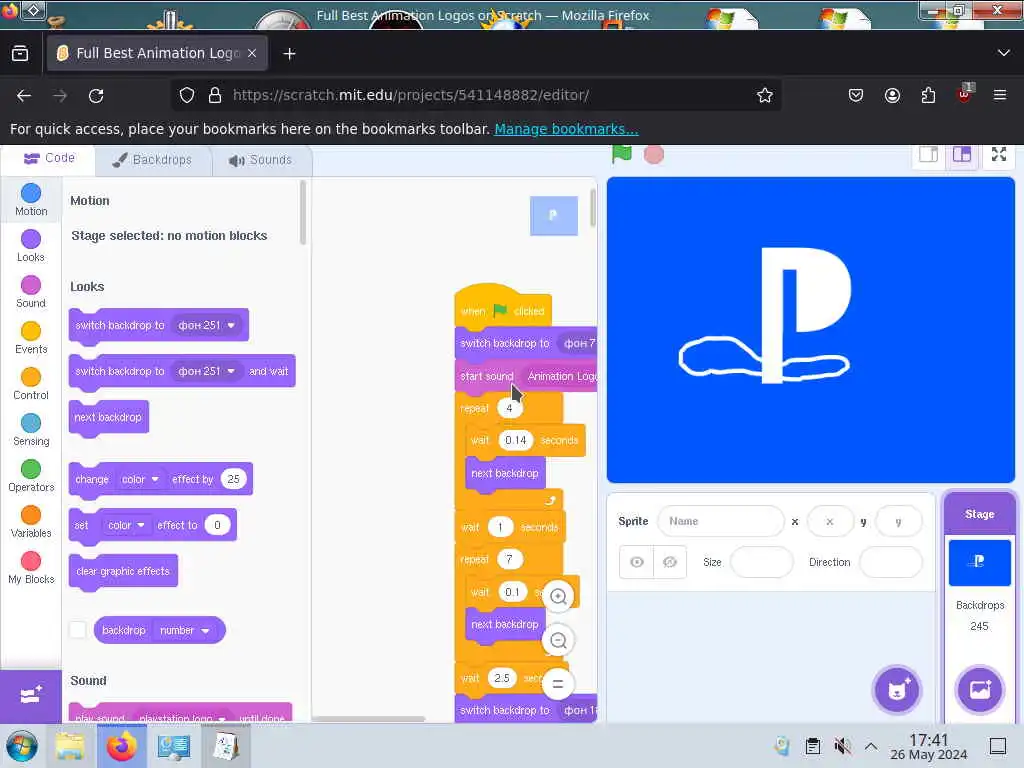
Task: Open a new Firefox tab
Action: 289,54
